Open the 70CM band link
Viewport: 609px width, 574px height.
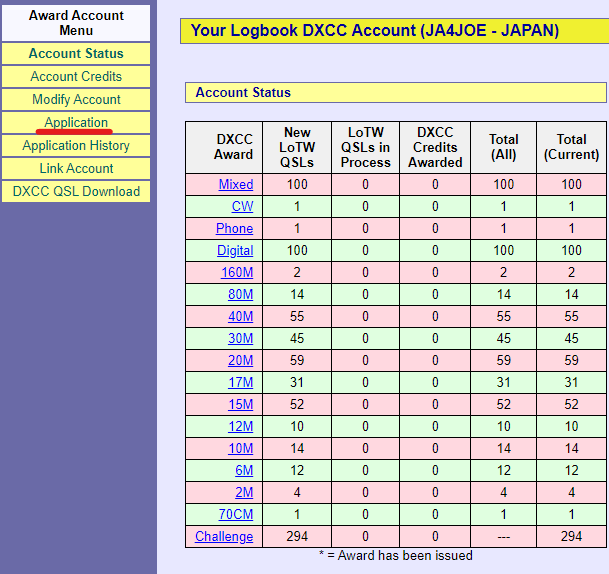[x=236, y=515]
